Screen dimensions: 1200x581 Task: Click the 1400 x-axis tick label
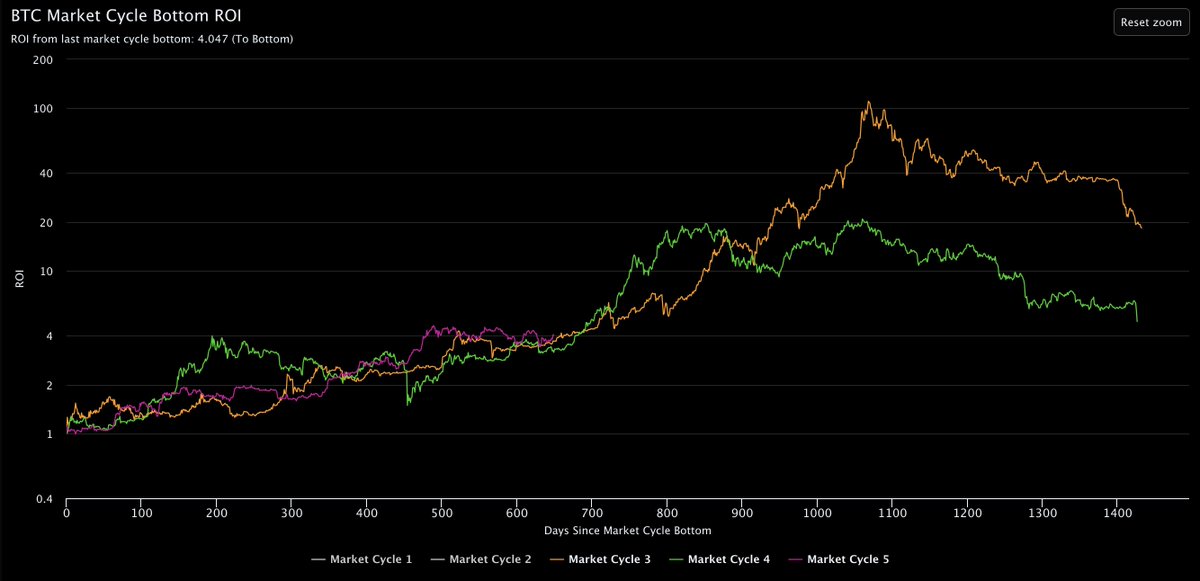coord(1118,511)
